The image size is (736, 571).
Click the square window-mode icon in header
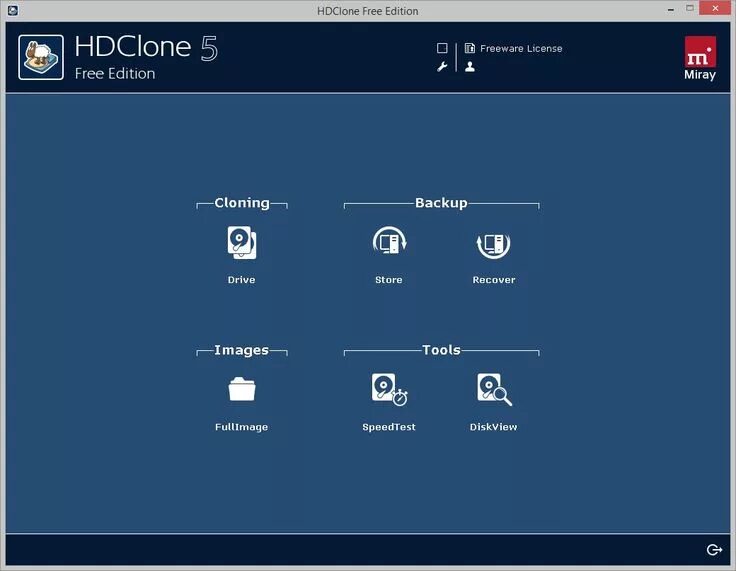pos(442,48)
